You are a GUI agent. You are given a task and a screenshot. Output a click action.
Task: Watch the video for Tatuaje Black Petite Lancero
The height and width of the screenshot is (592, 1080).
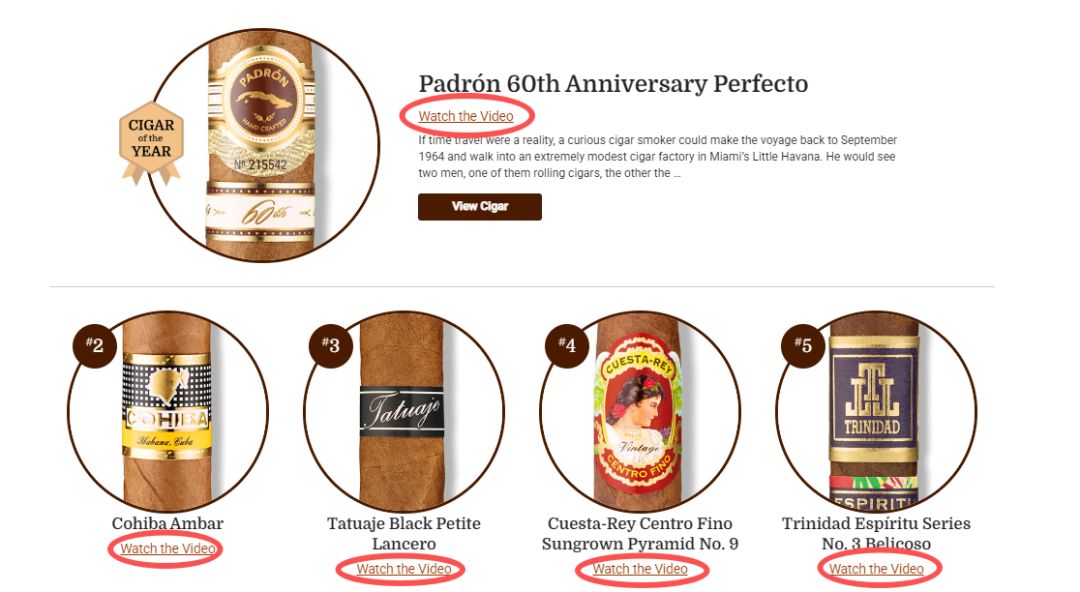point(404,569)
